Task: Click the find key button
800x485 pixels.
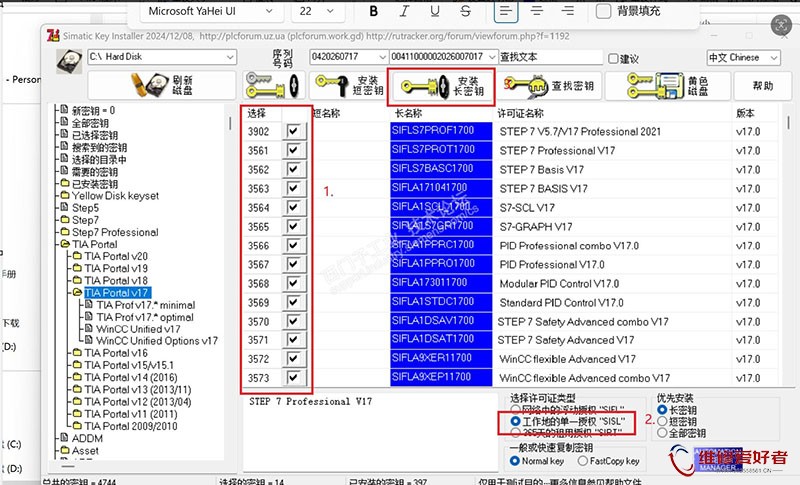Action: click(x=551, y=85)
